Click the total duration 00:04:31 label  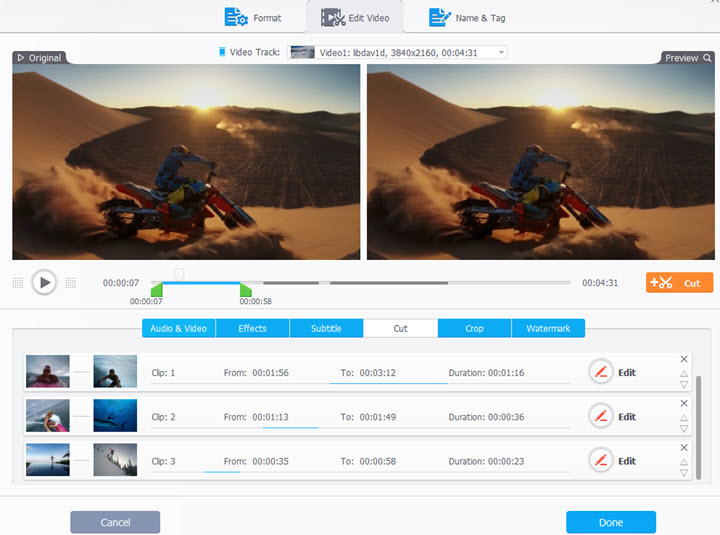[600, 283]
